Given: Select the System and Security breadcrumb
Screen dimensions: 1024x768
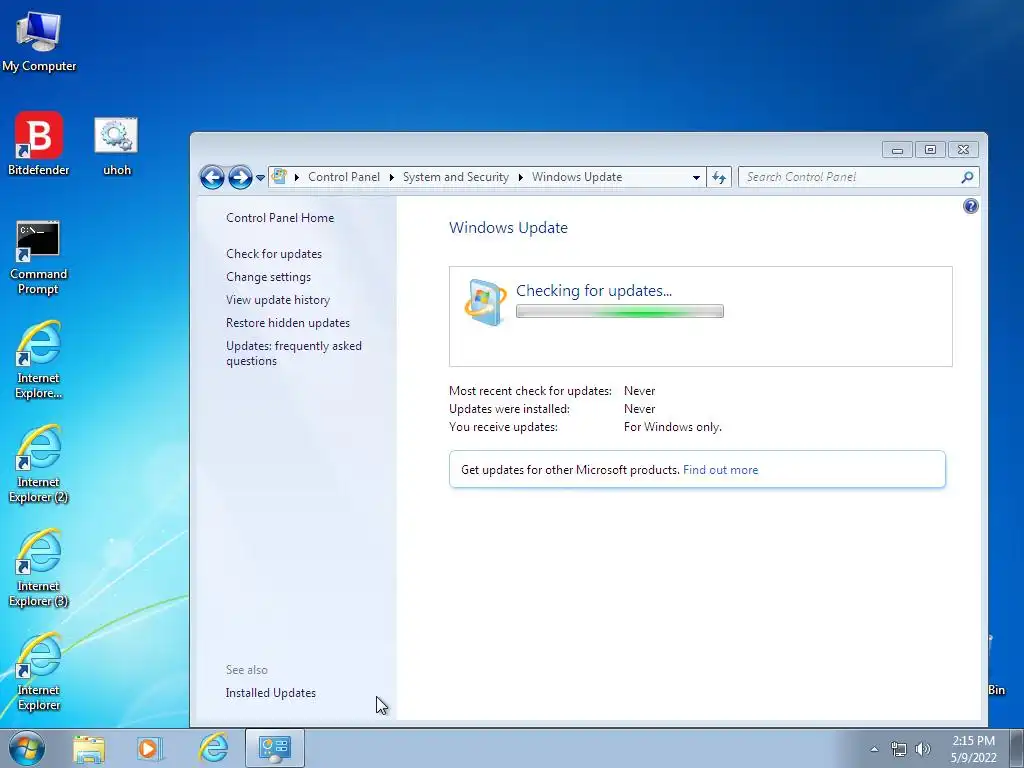Looking at the screenshot, I should click(455, 177).
